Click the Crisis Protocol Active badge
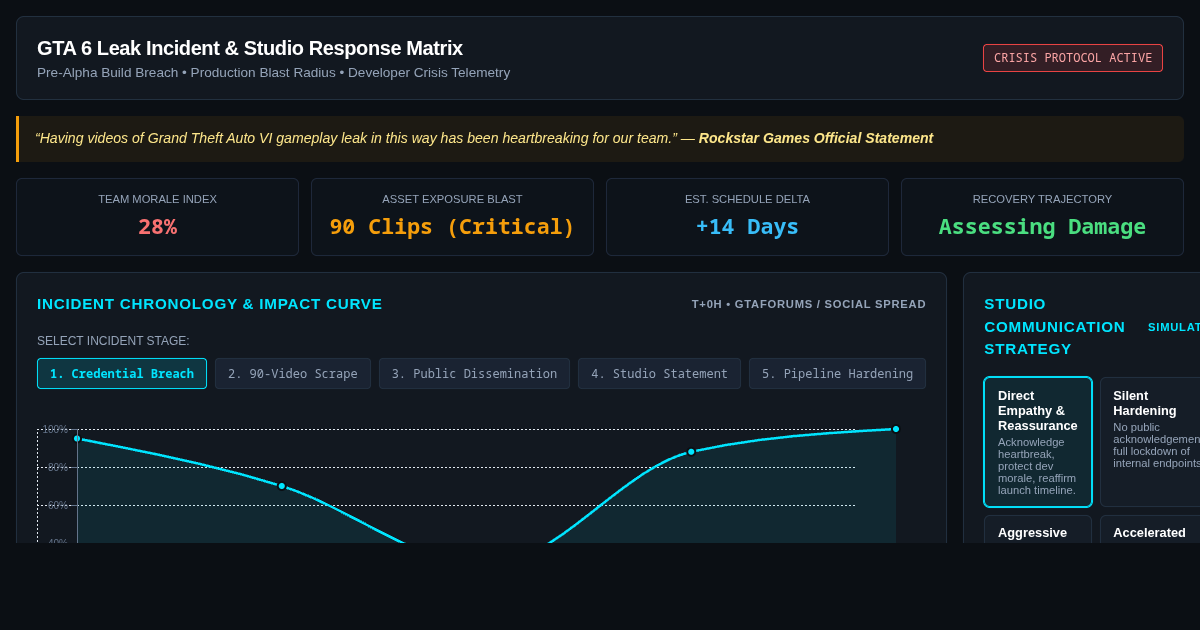The height and width of the screenshot is (630, 1200). coord(1073,58)
